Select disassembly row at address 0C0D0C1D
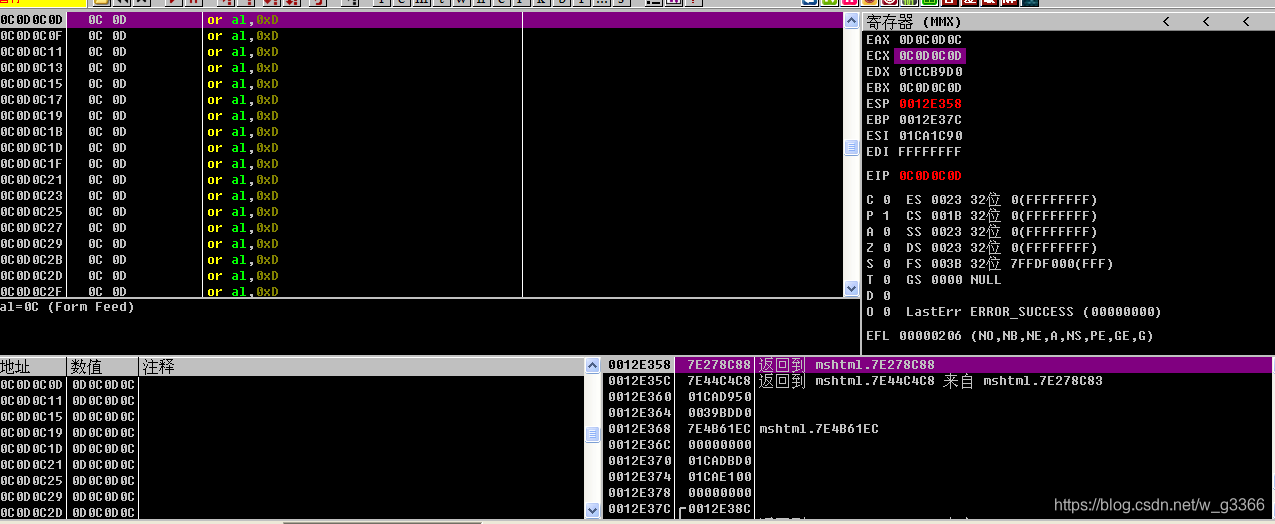The width and height of the screenshot is (1275, 524). 421,148
